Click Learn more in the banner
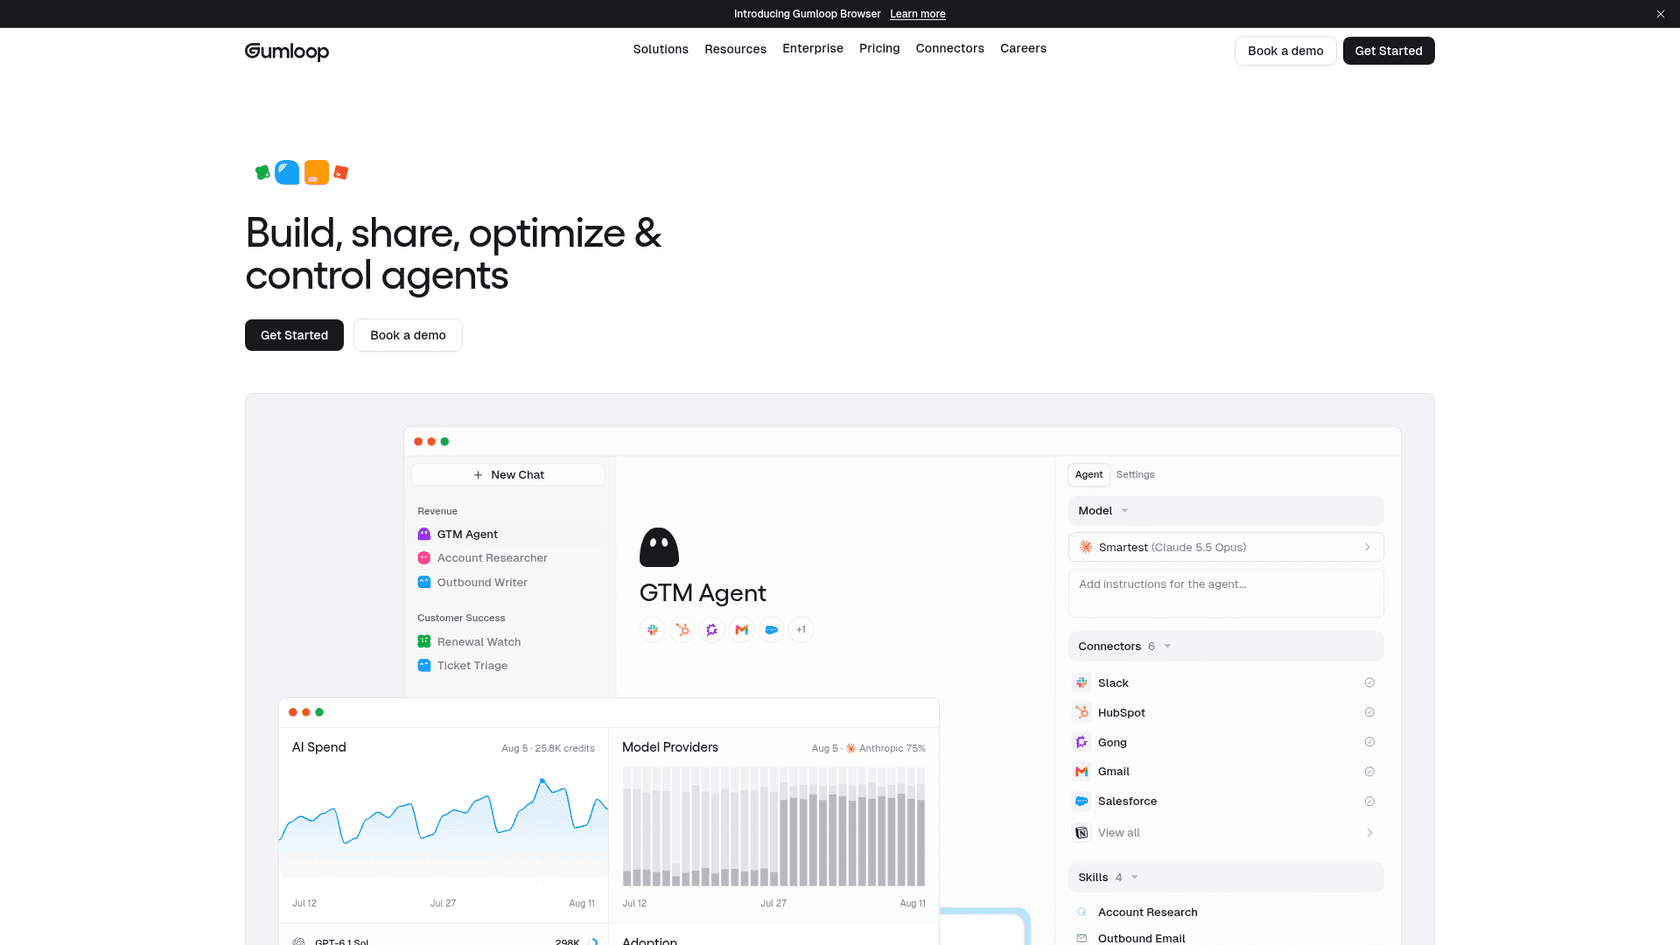 pyautogui.click(x=917, y=14)
